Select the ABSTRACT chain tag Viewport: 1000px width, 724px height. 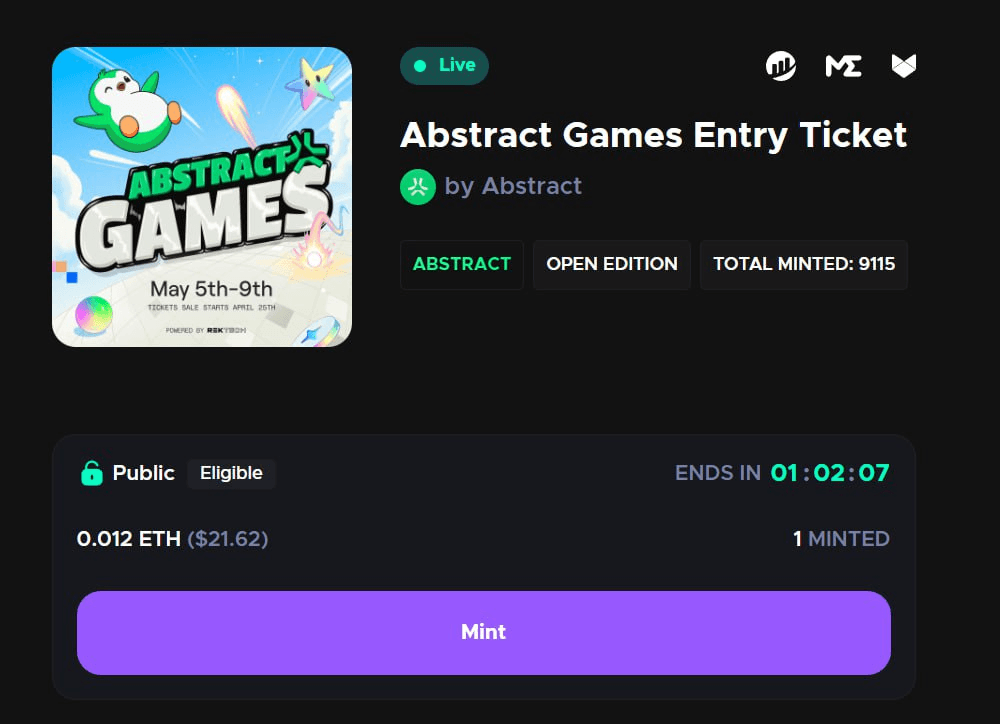point(462,264)
